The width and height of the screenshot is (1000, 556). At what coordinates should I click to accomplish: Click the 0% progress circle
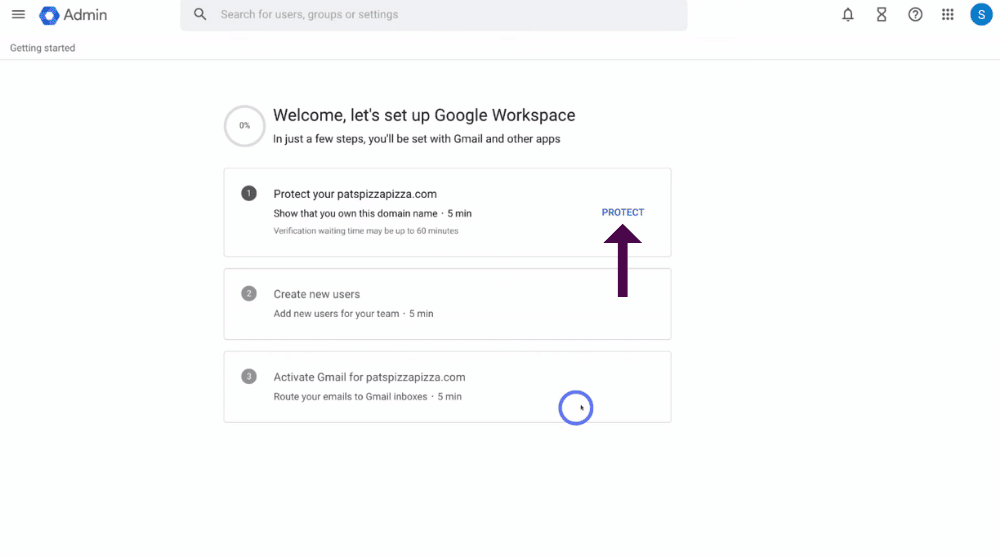click(244, 126)
